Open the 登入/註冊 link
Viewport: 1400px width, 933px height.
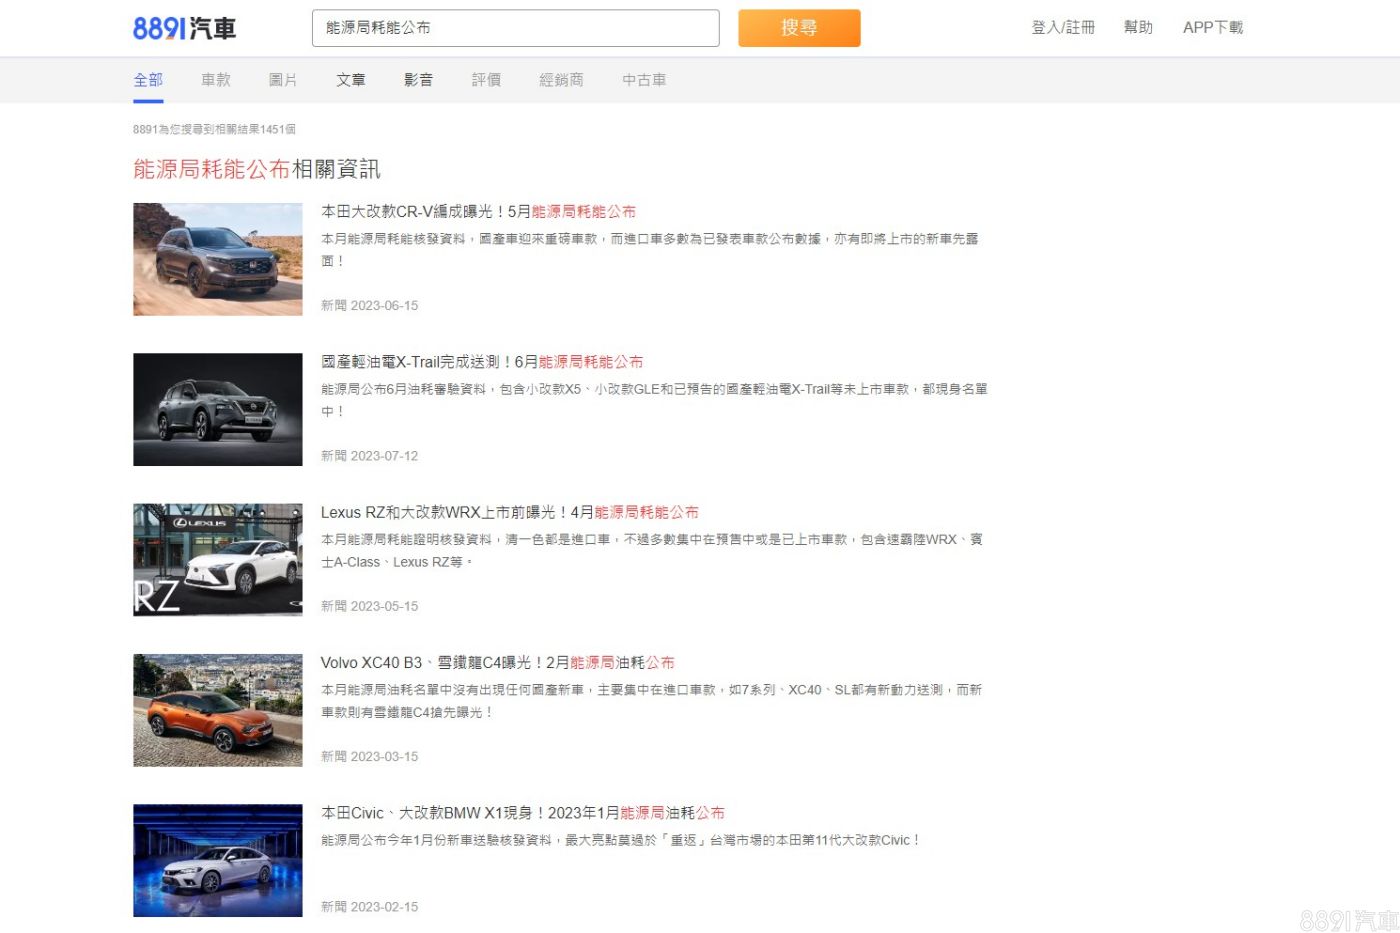tap(1062, 28)
